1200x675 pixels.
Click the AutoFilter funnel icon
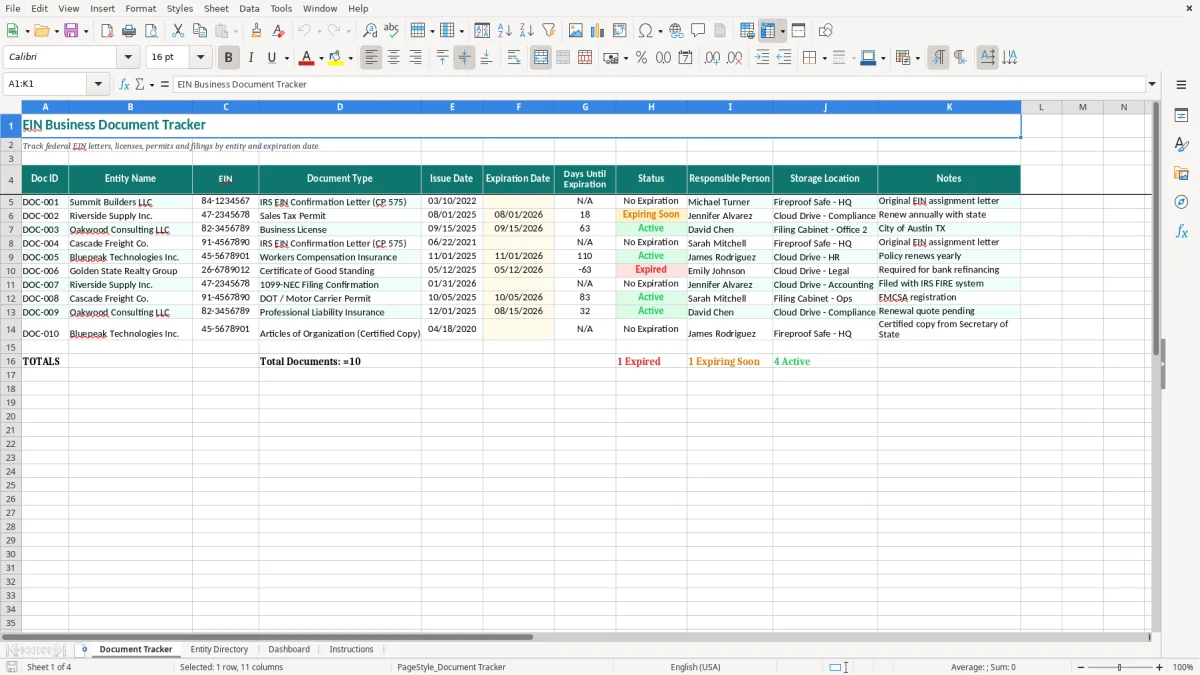[549, 31]
